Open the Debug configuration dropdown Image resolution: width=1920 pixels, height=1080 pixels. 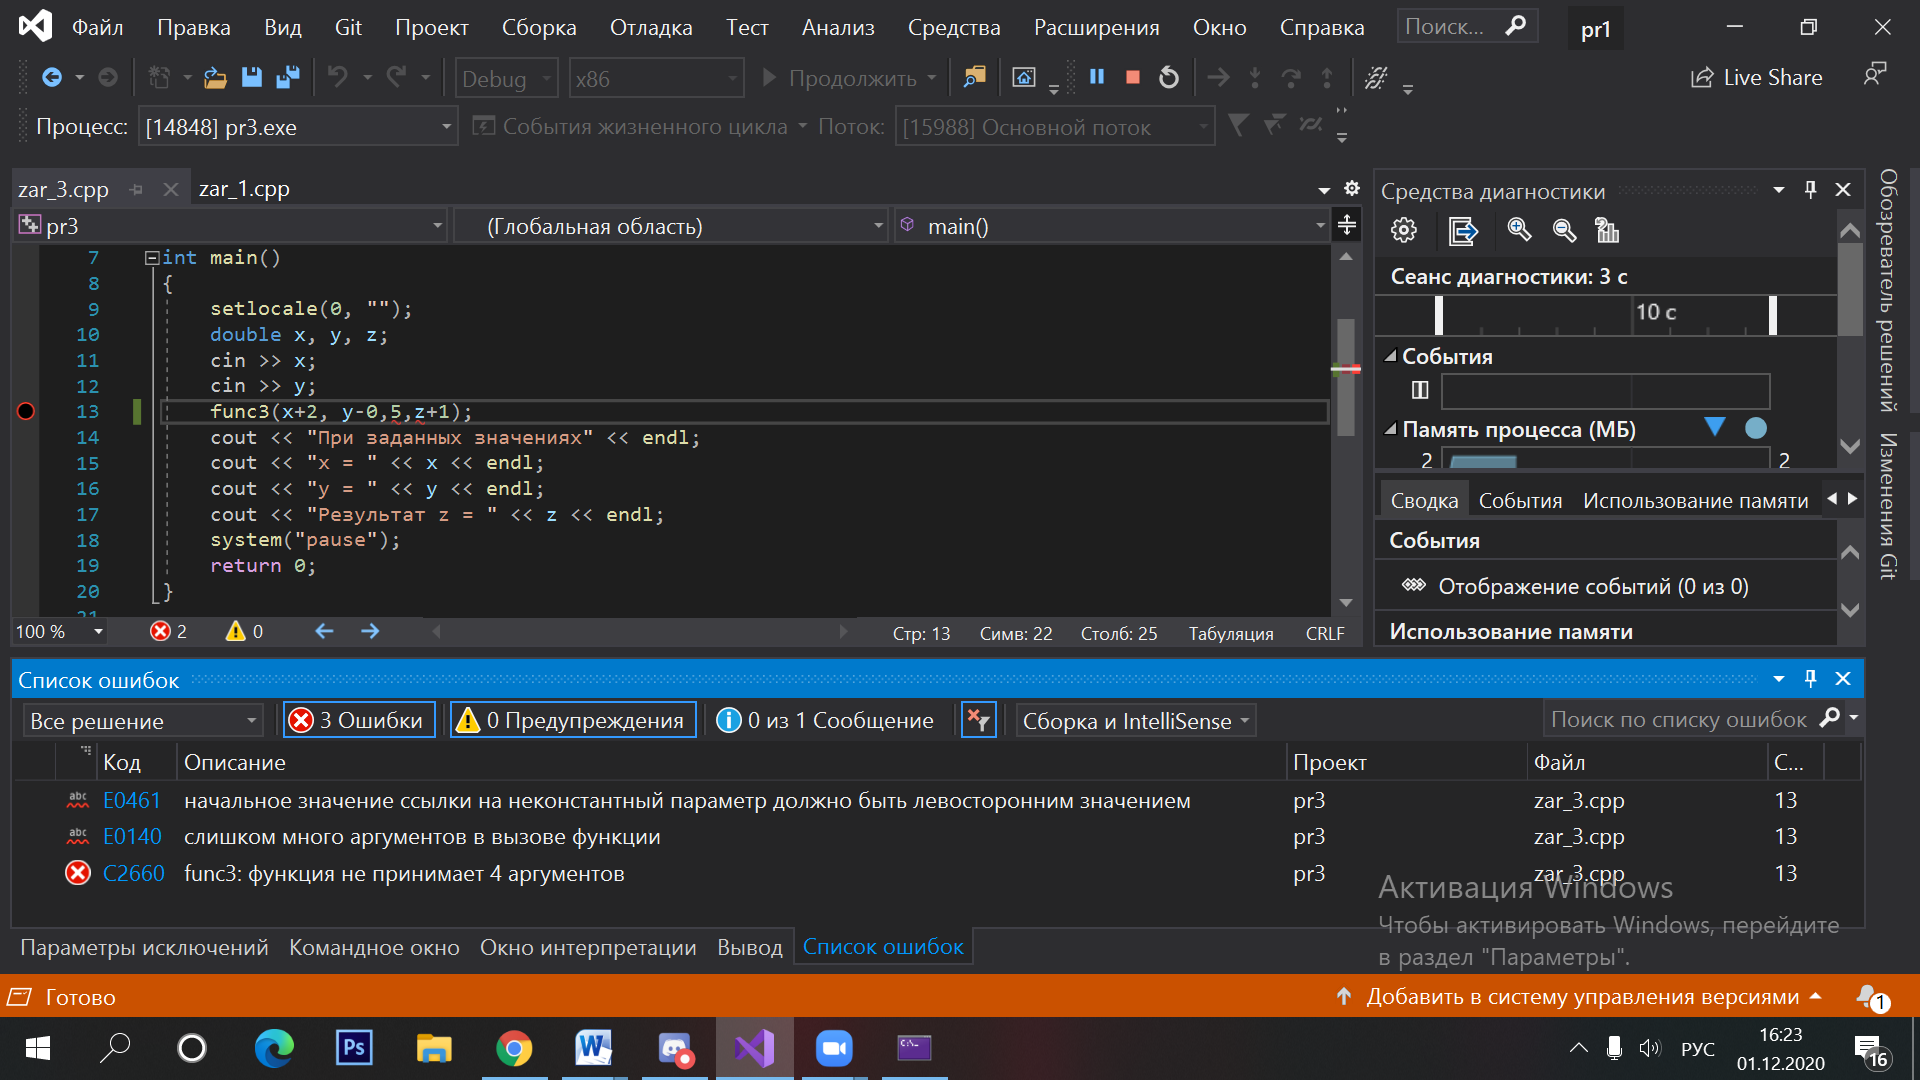pyautogui.click(x=506, y=78)
